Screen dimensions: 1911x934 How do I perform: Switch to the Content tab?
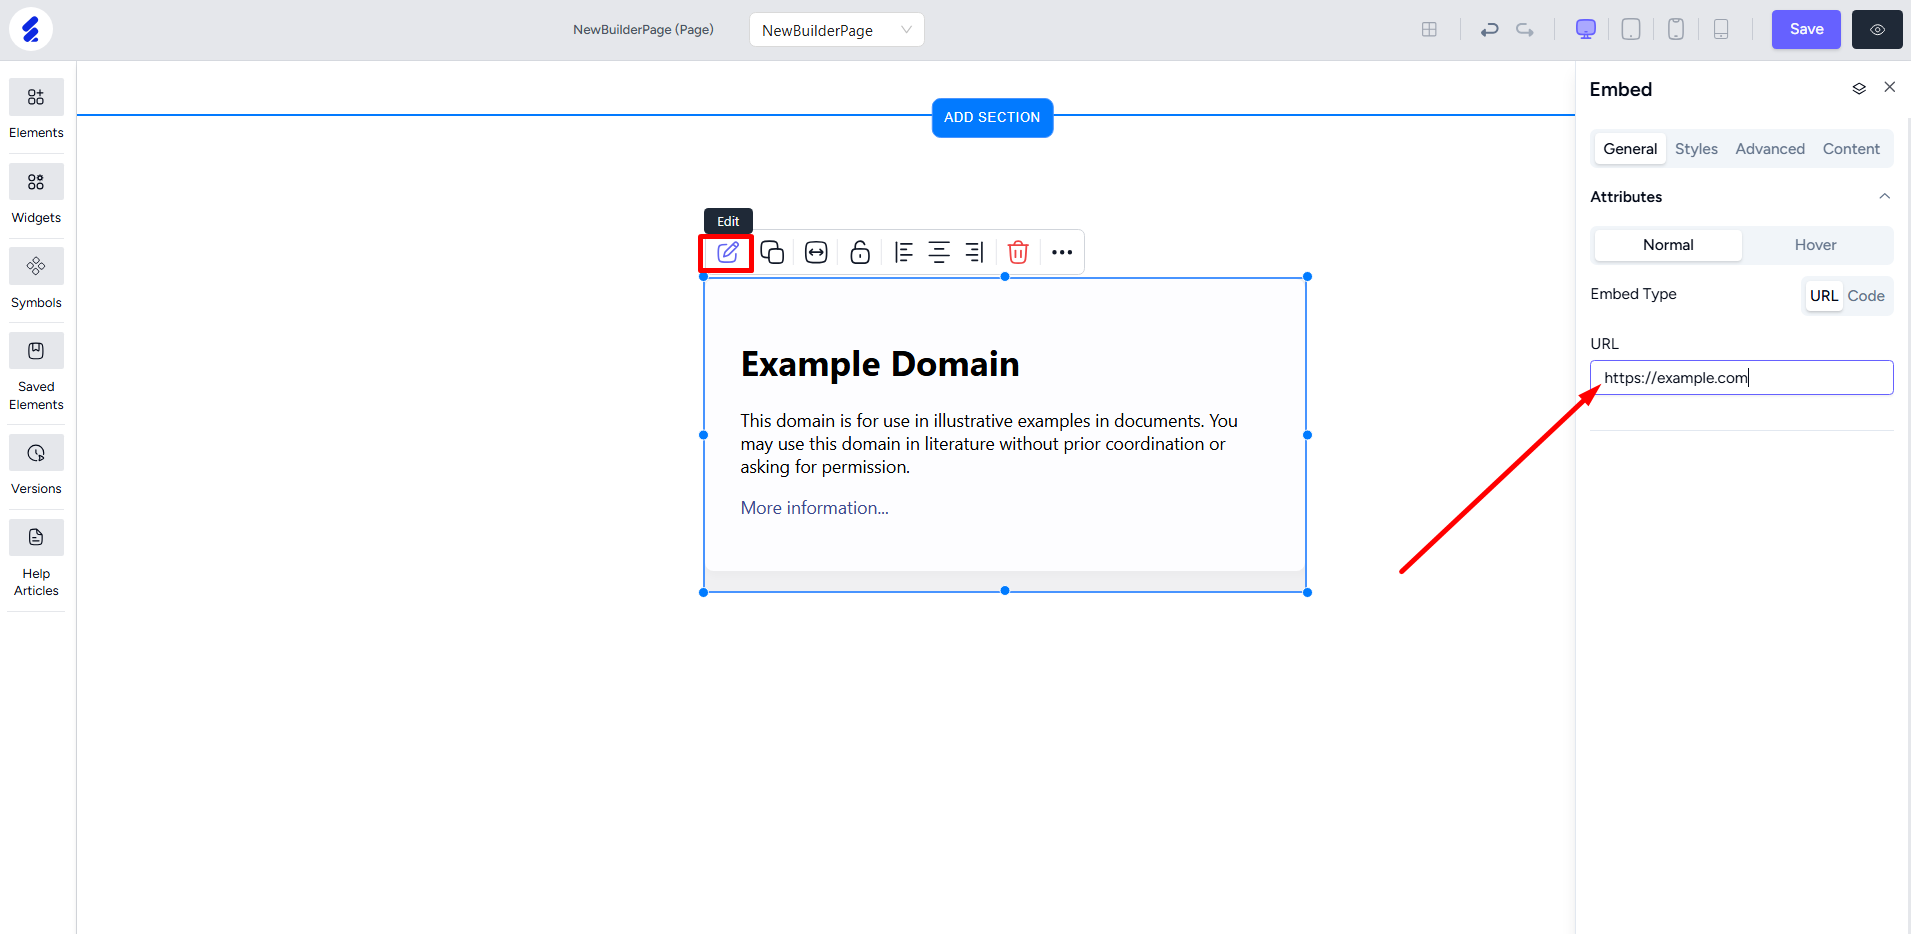1851,149
